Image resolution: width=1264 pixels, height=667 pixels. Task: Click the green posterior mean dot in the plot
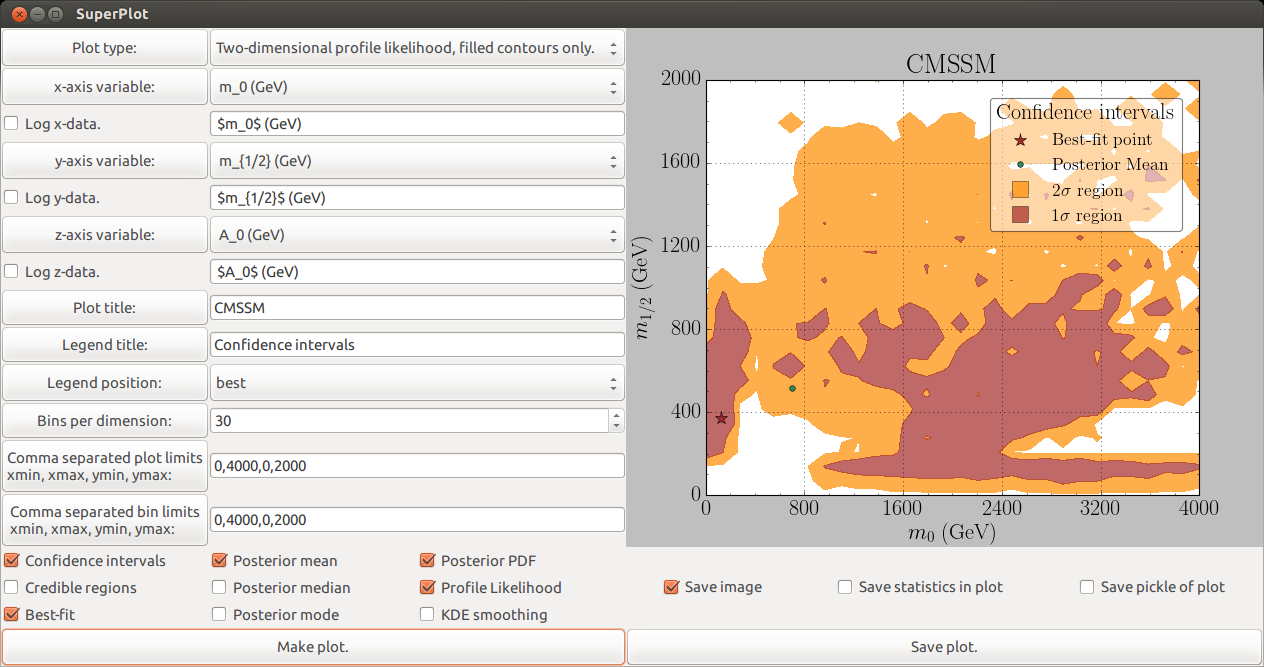pyautogui.click(x=792, y=388)
